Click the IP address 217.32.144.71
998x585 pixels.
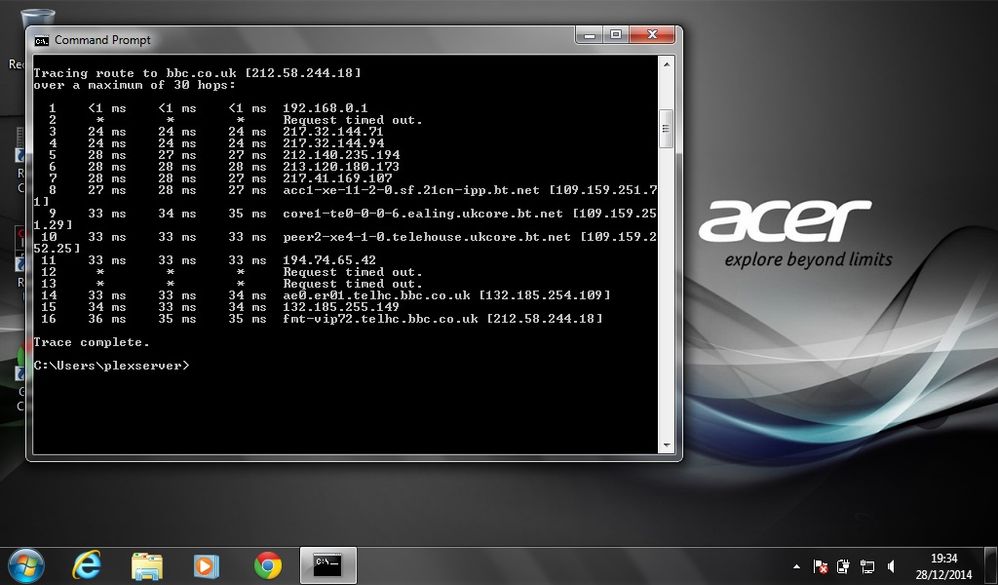tap(334, 132)
